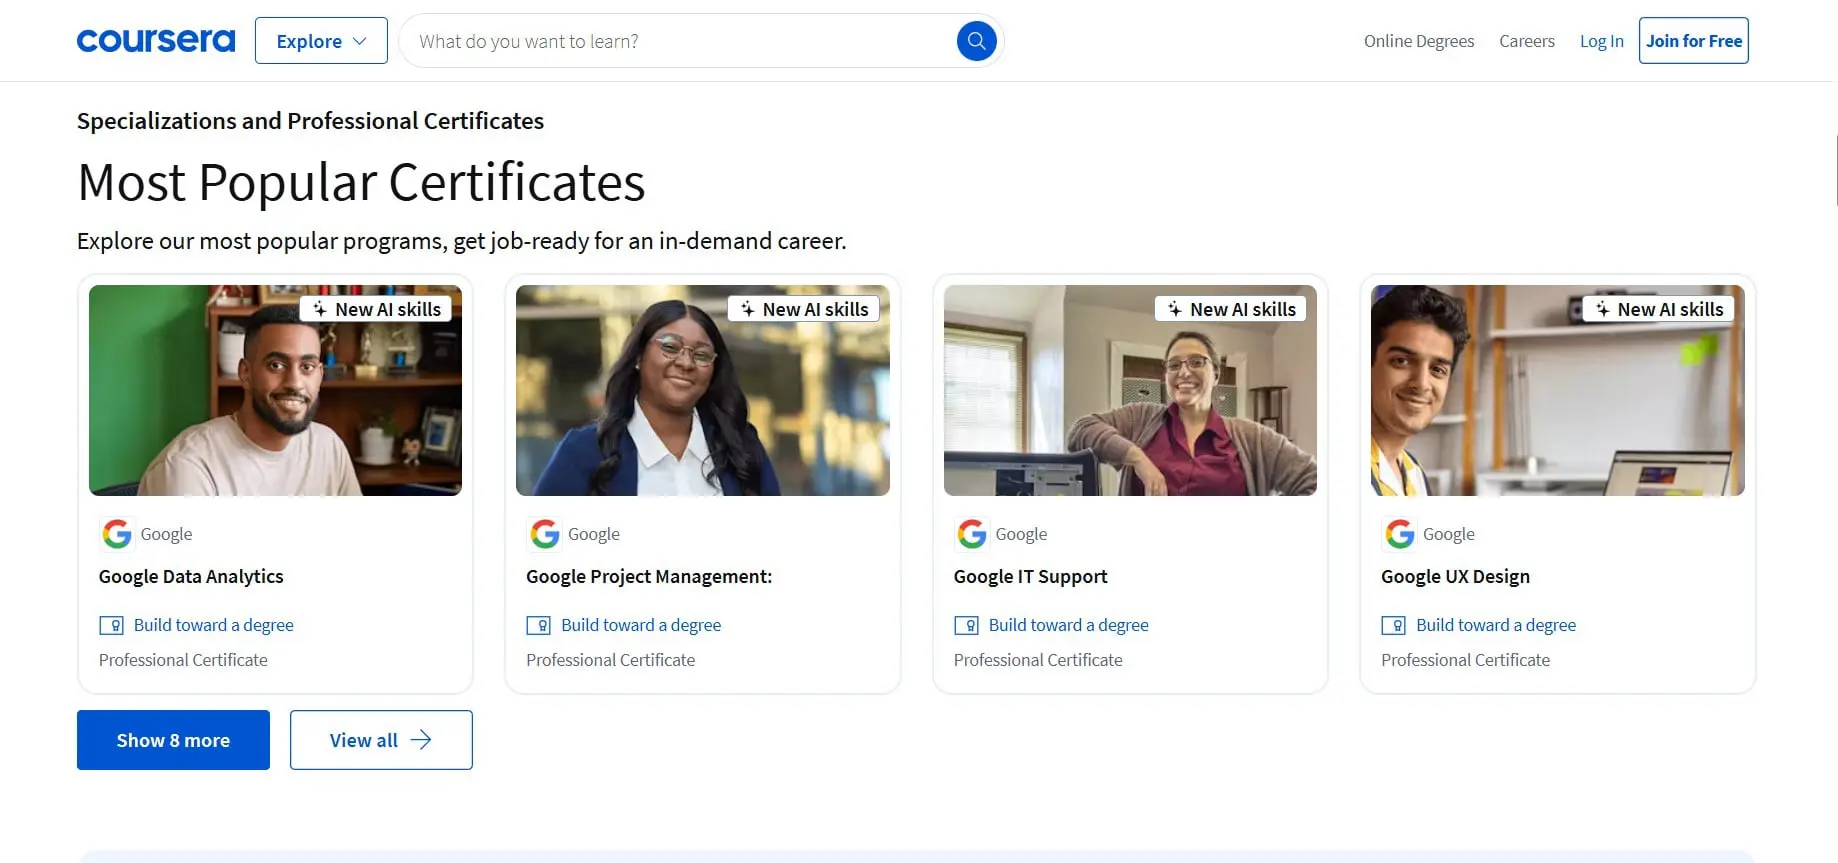Image resolution: width=1838 pixels, height=863 pixels.
Task: Click degree icon on IT Support card
Action: pyautogui.click(x=966, y=626)
